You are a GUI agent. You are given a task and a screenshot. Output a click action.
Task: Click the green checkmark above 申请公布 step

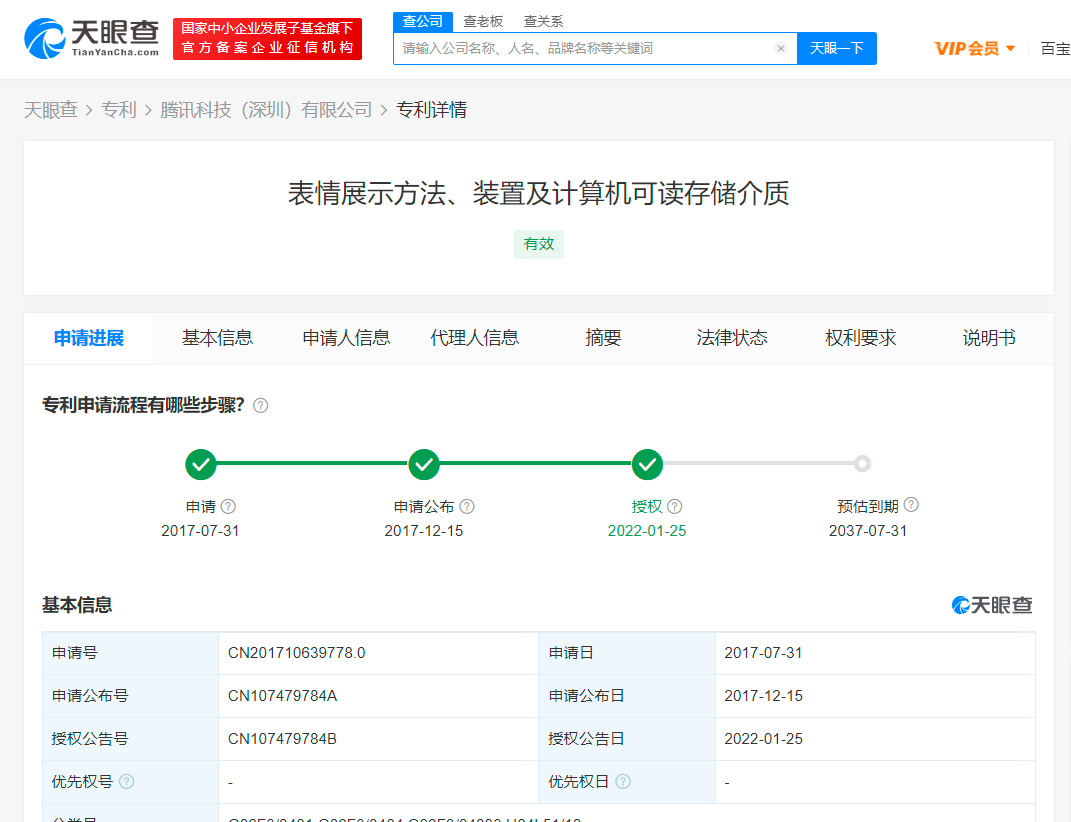tap(424, 465)
